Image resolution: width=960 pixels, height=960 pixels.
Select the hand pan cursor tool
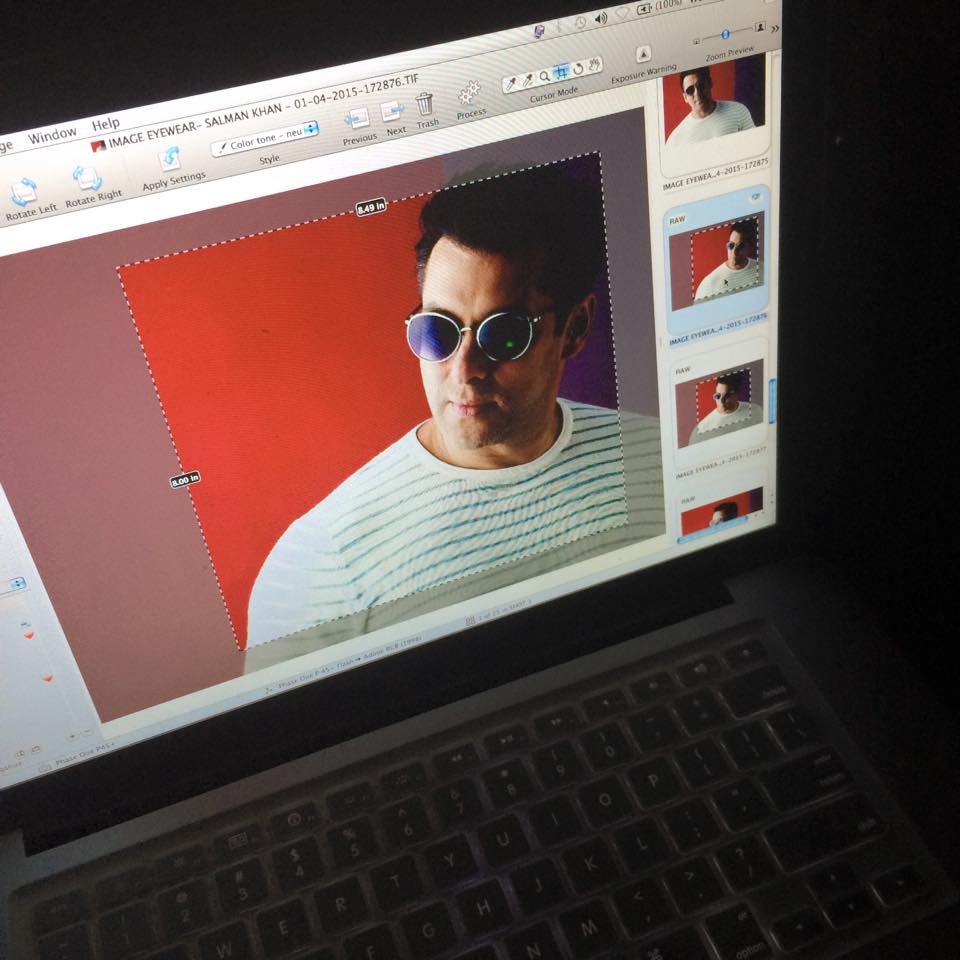click(594, 64)
